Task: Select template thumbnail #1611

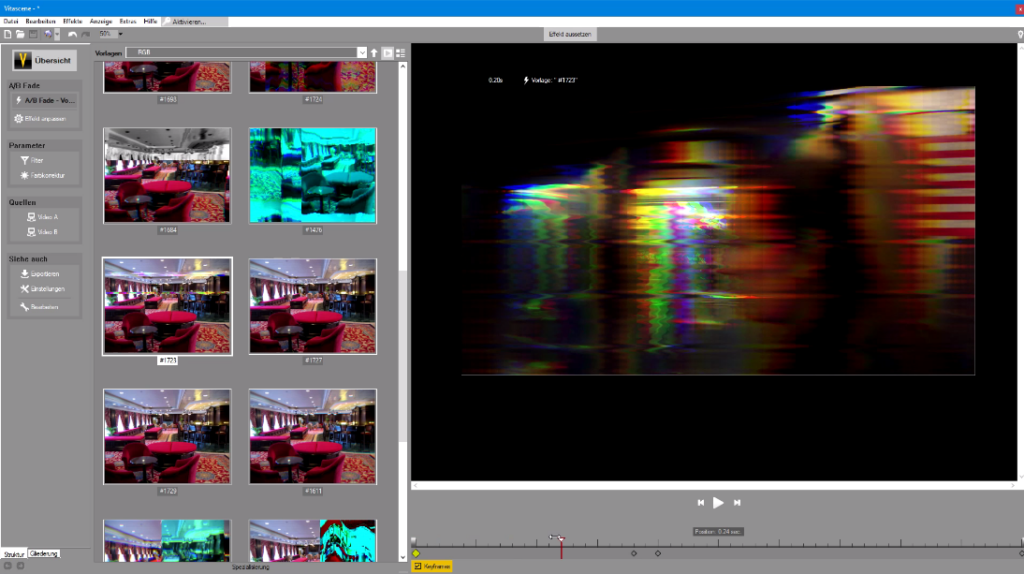Action: point(313,436)
